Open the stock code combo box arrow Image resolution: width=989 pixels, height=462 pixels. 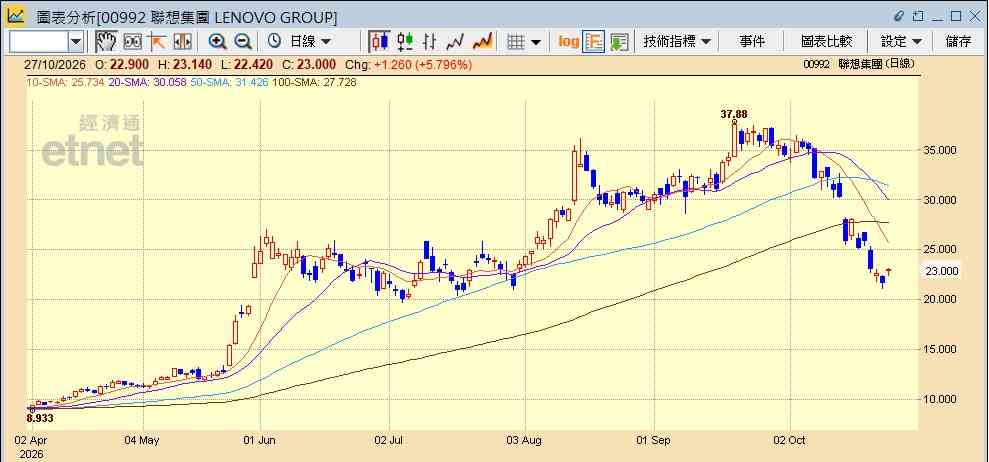pyautogui.click(x=76, y=42)
